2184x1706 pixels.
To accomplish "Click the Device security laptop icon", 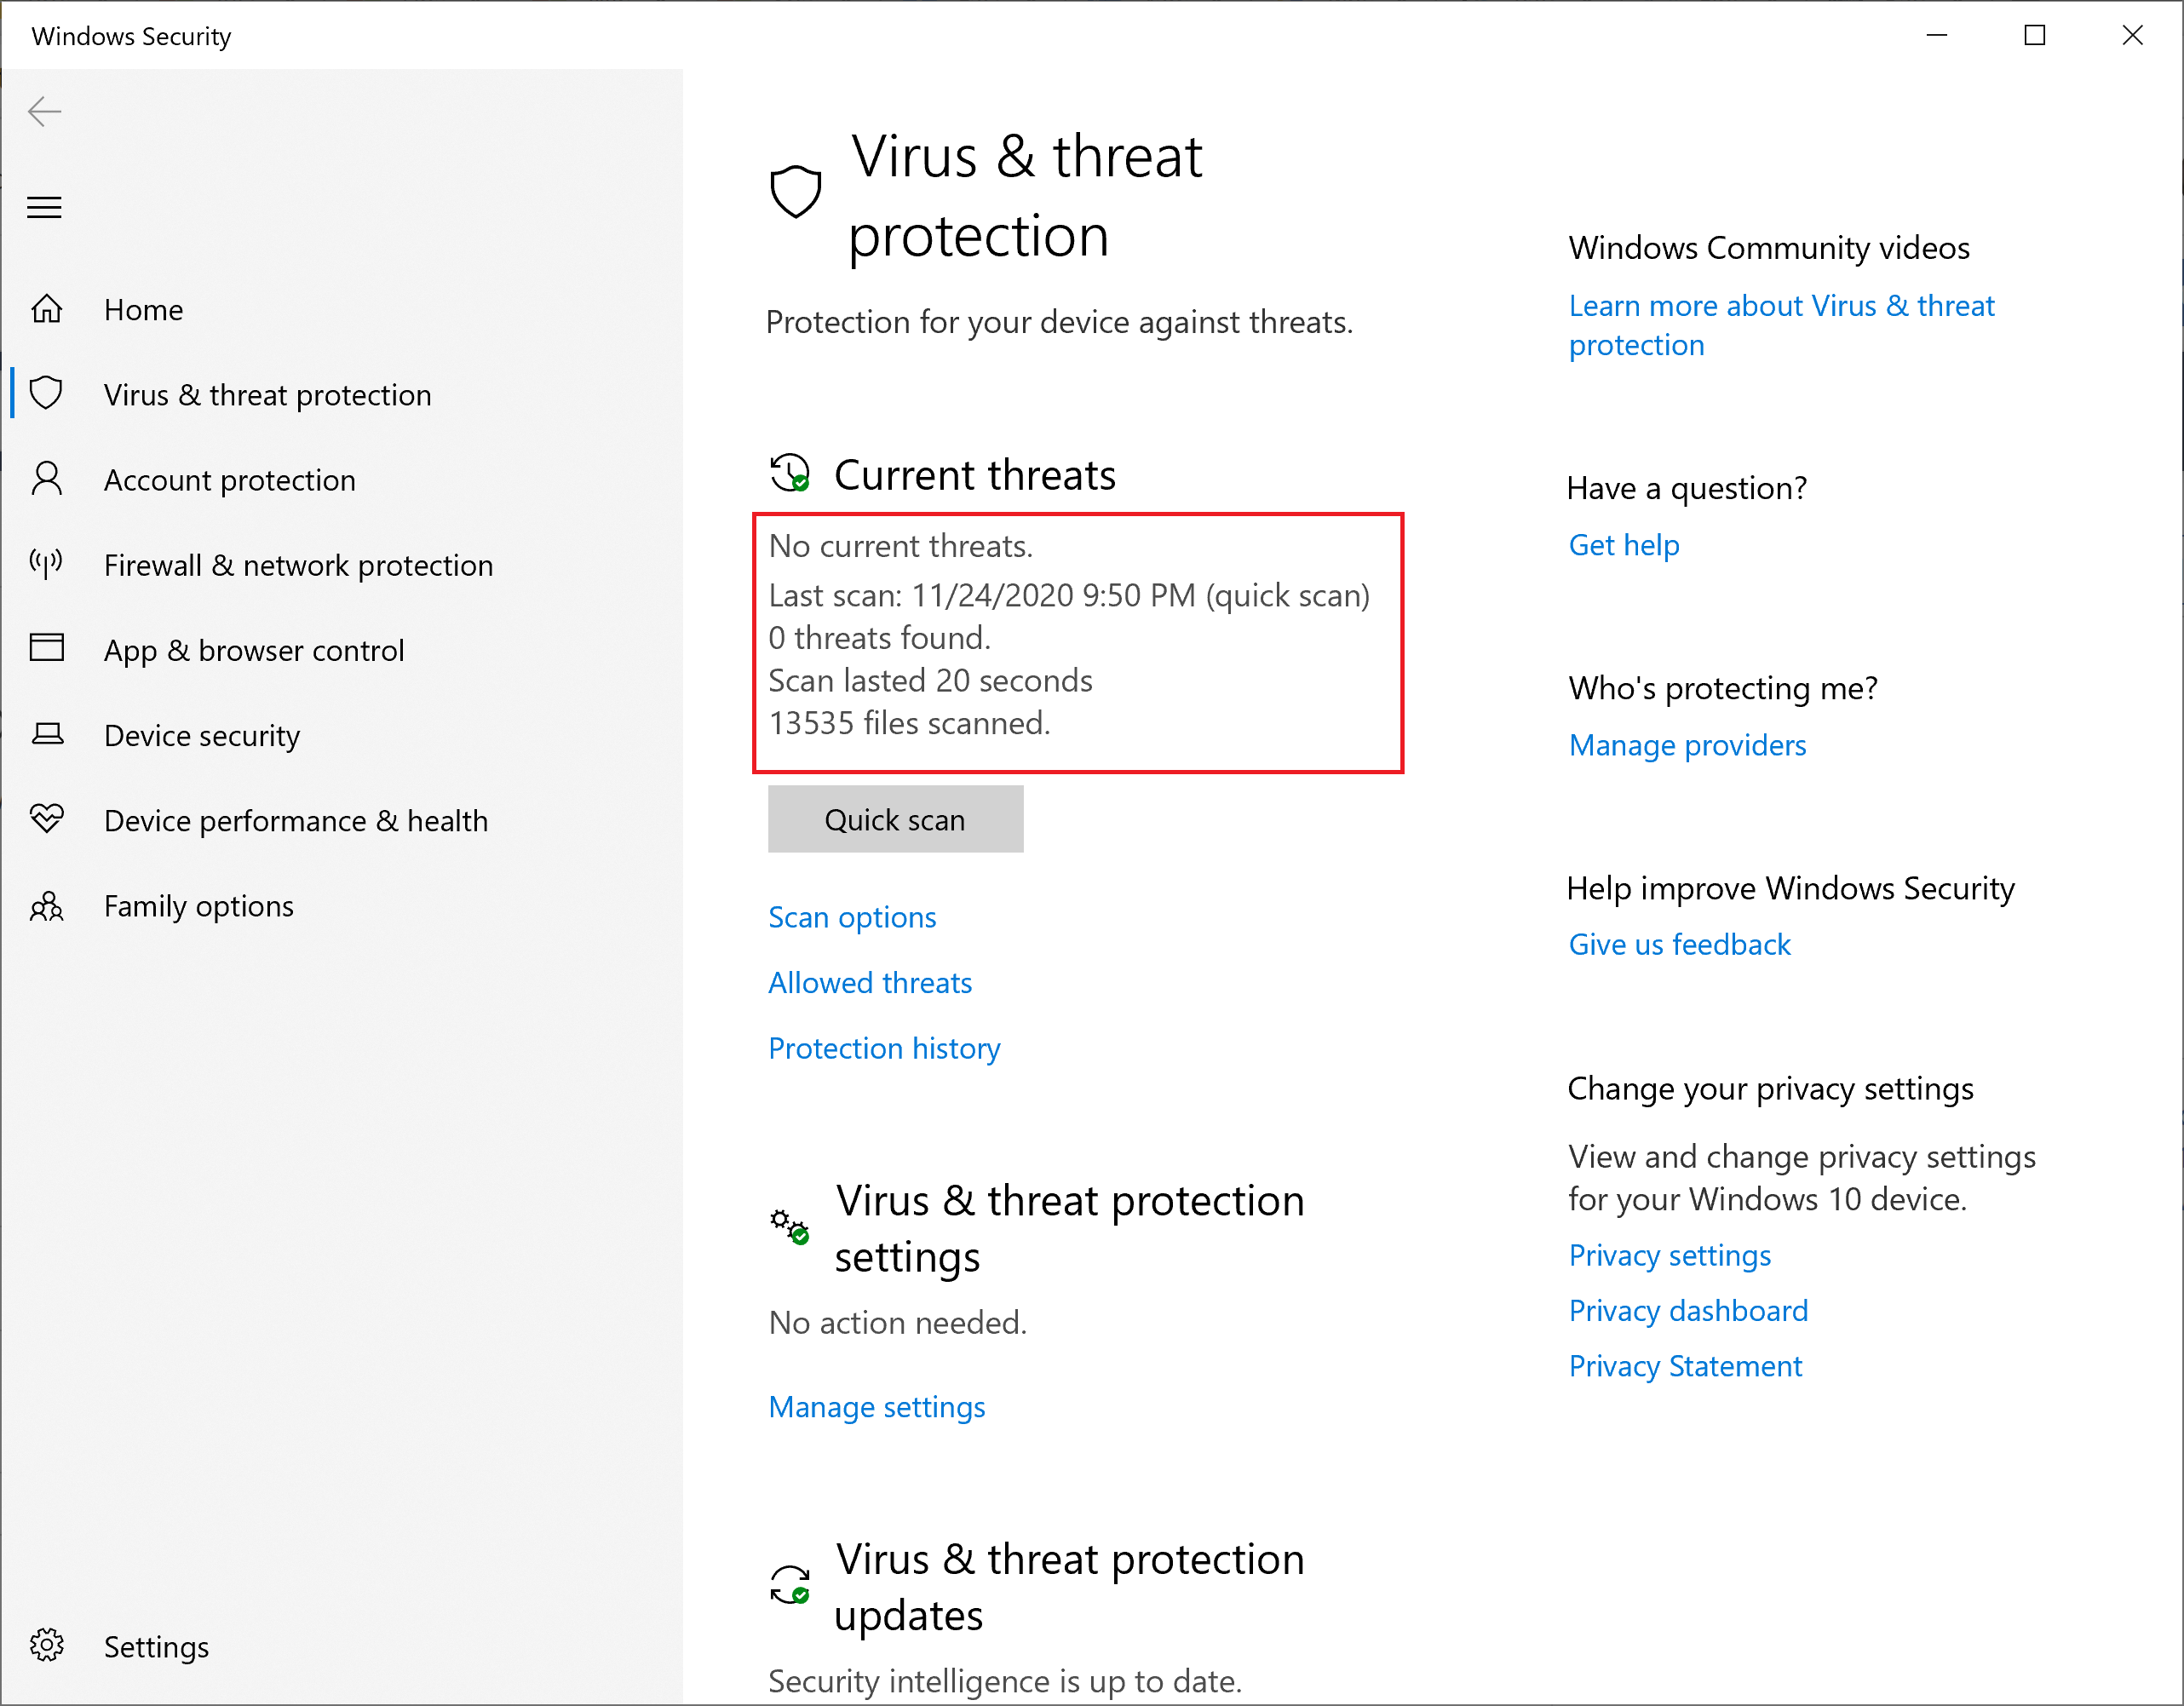I will [x=47, y=734].
